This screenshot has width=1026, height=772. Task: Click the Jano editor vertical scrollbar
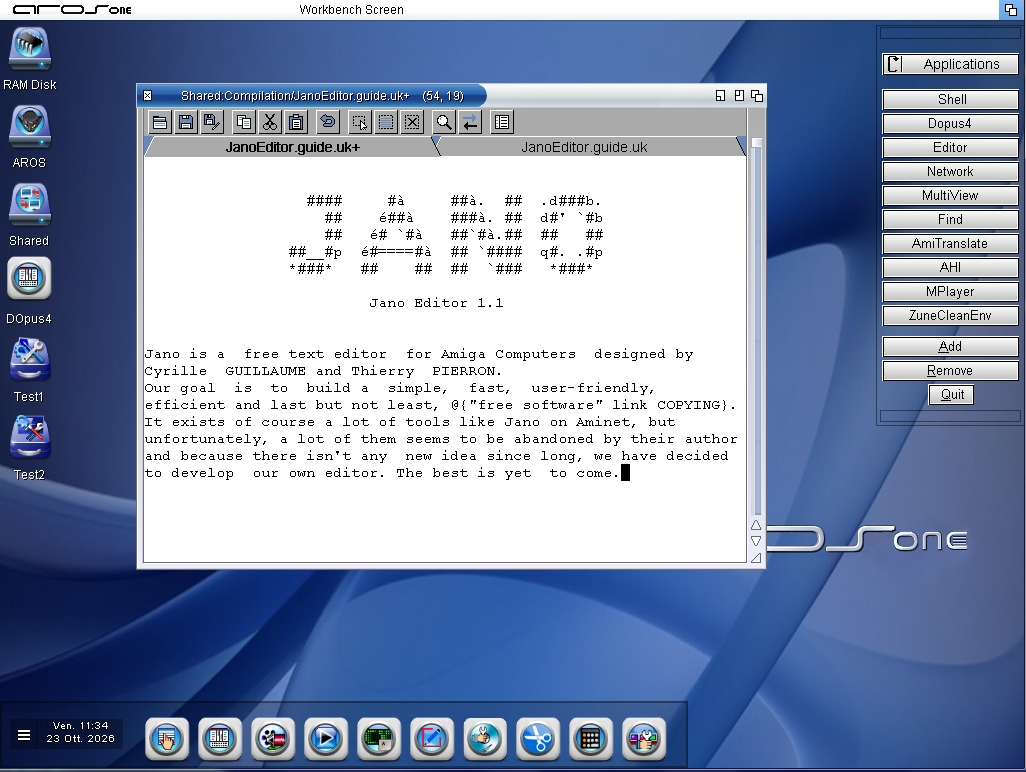[x=756, y=327]
